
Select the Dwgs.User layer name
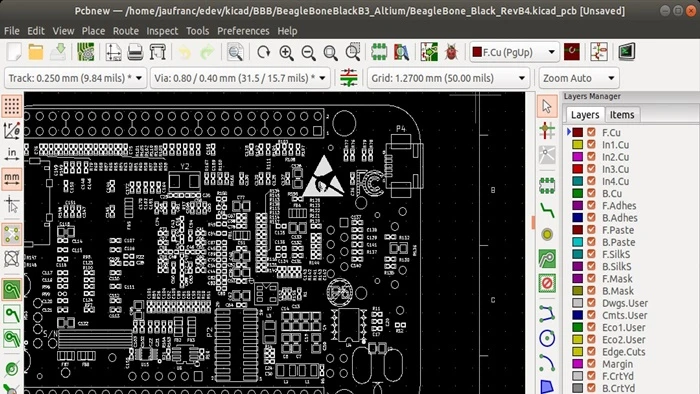pos(625,303)
